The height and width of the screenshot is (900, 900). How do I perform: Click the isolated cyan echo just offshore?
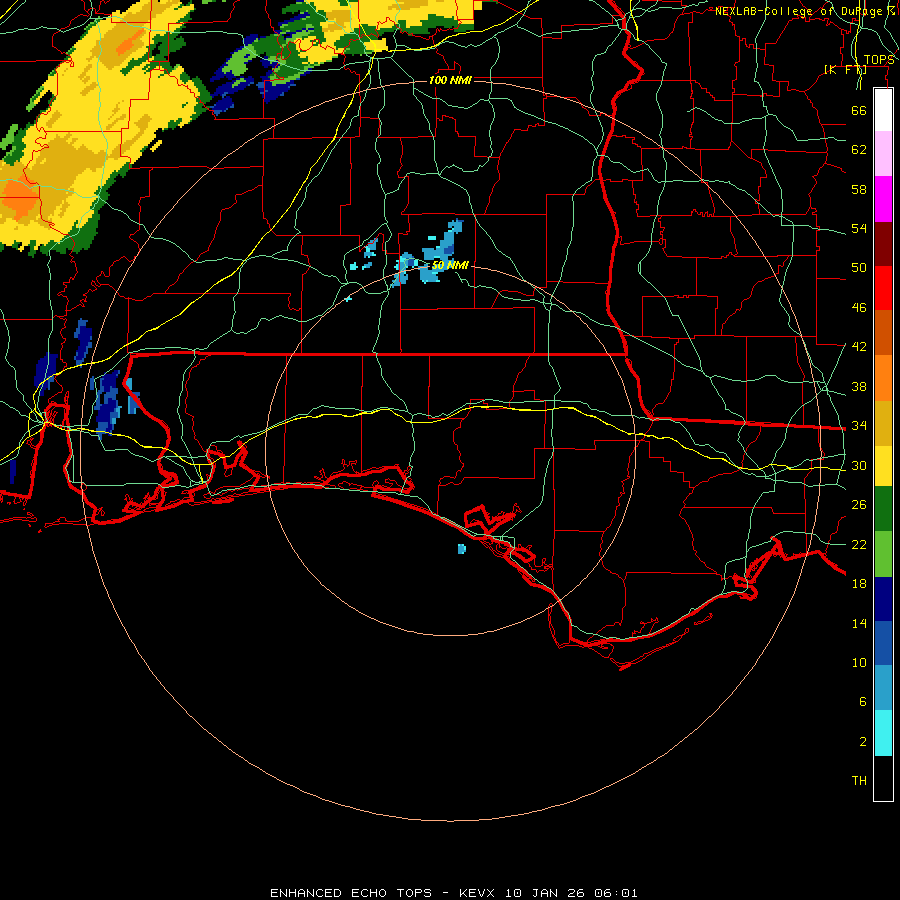[x=461, y=549]
